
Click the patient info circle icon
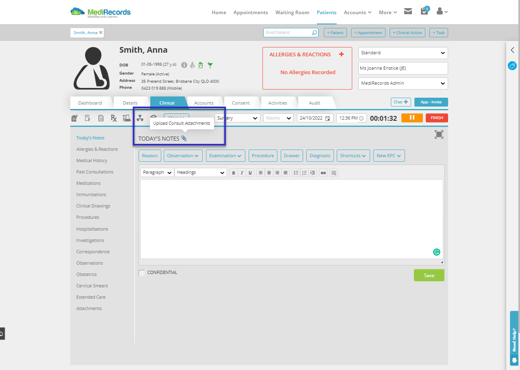tap(184, 65)
